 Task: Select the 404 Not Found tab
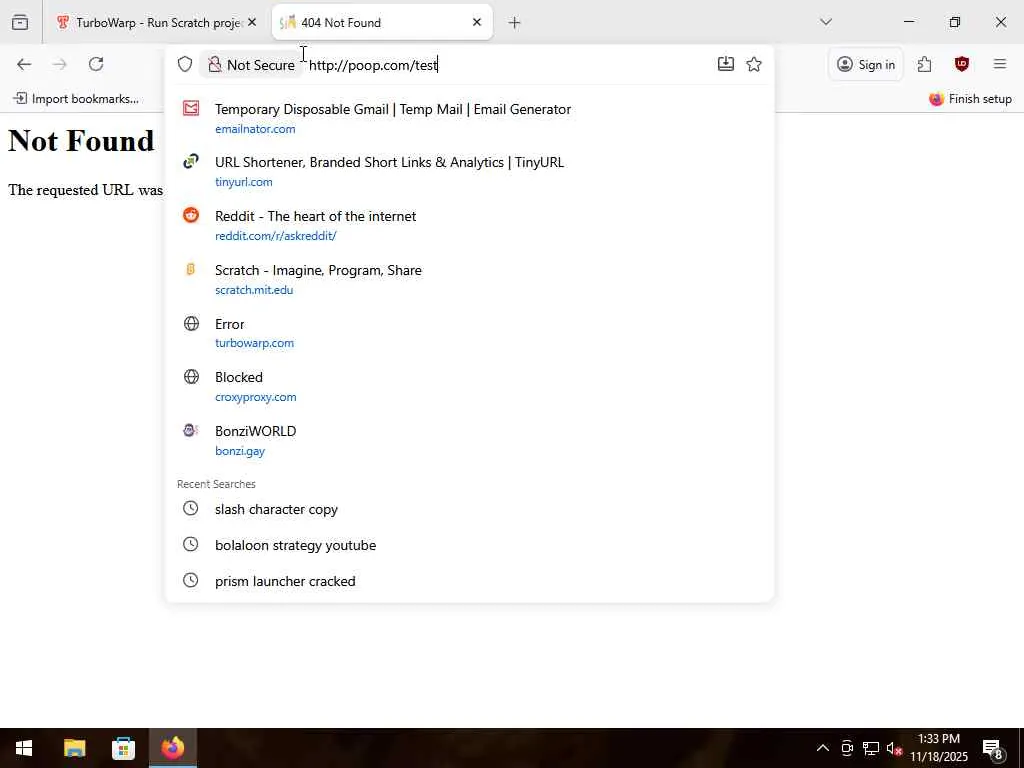pos(381,22)
